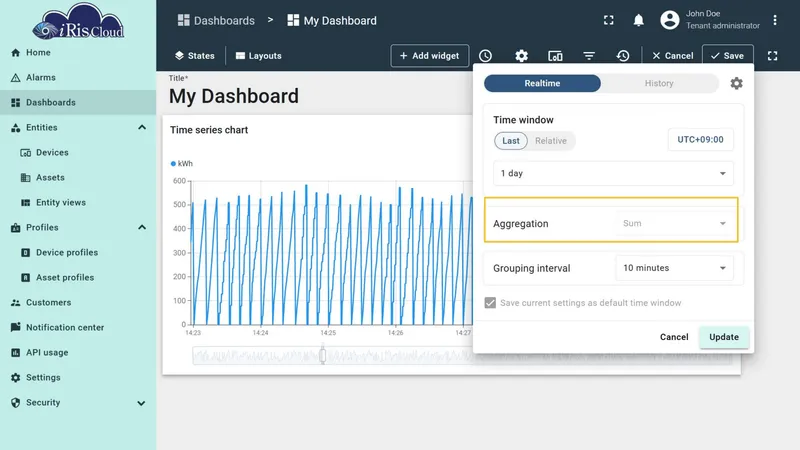Open three-dot user menu

774,20
